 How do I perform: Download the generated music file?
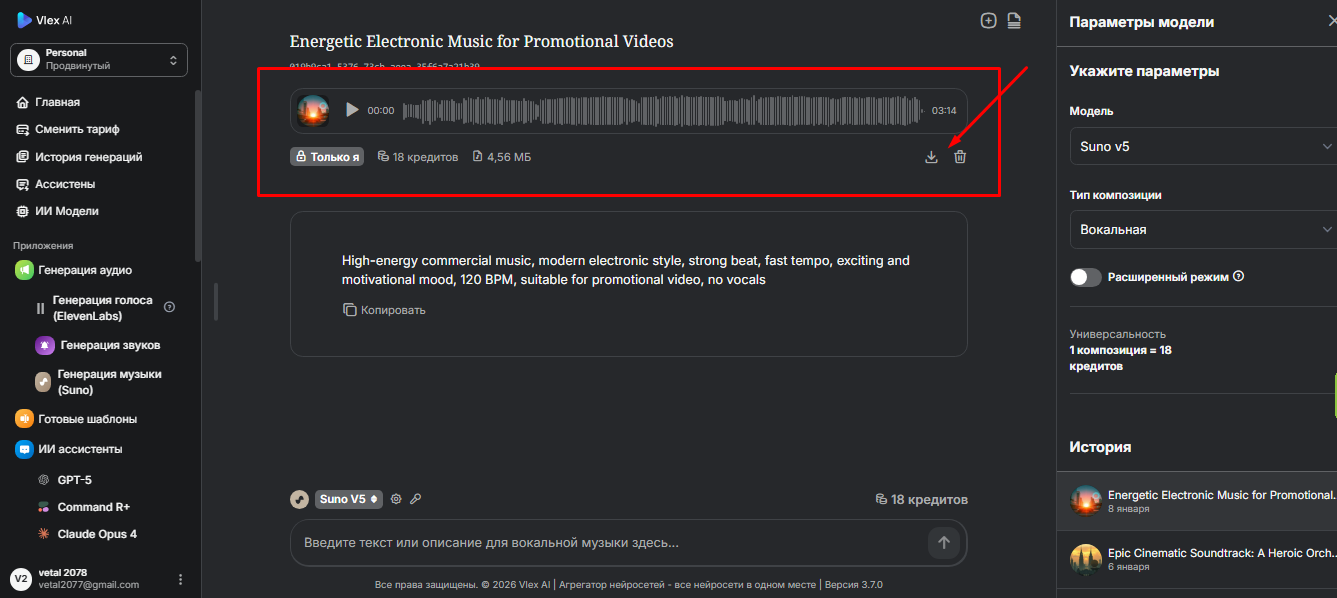point(931,157)
